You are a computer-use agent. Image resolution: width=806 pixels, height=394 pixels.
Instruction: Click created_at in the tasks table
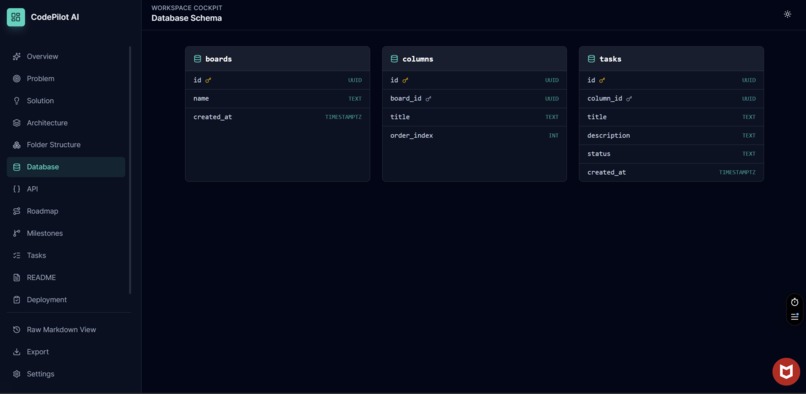tap(607, 172)
